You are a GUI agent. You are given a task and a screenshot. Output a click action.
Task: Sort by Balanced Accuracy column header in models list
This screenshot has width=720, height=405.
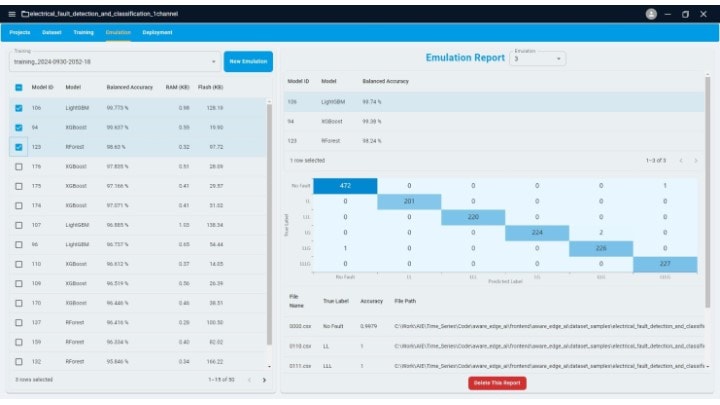(130, 87)
